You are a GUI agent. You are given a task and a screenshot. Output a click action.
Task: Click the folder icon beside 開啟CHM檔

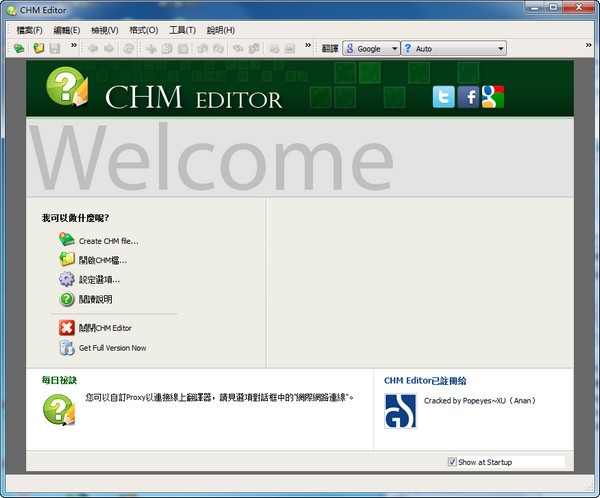click(x=67, y=259)
